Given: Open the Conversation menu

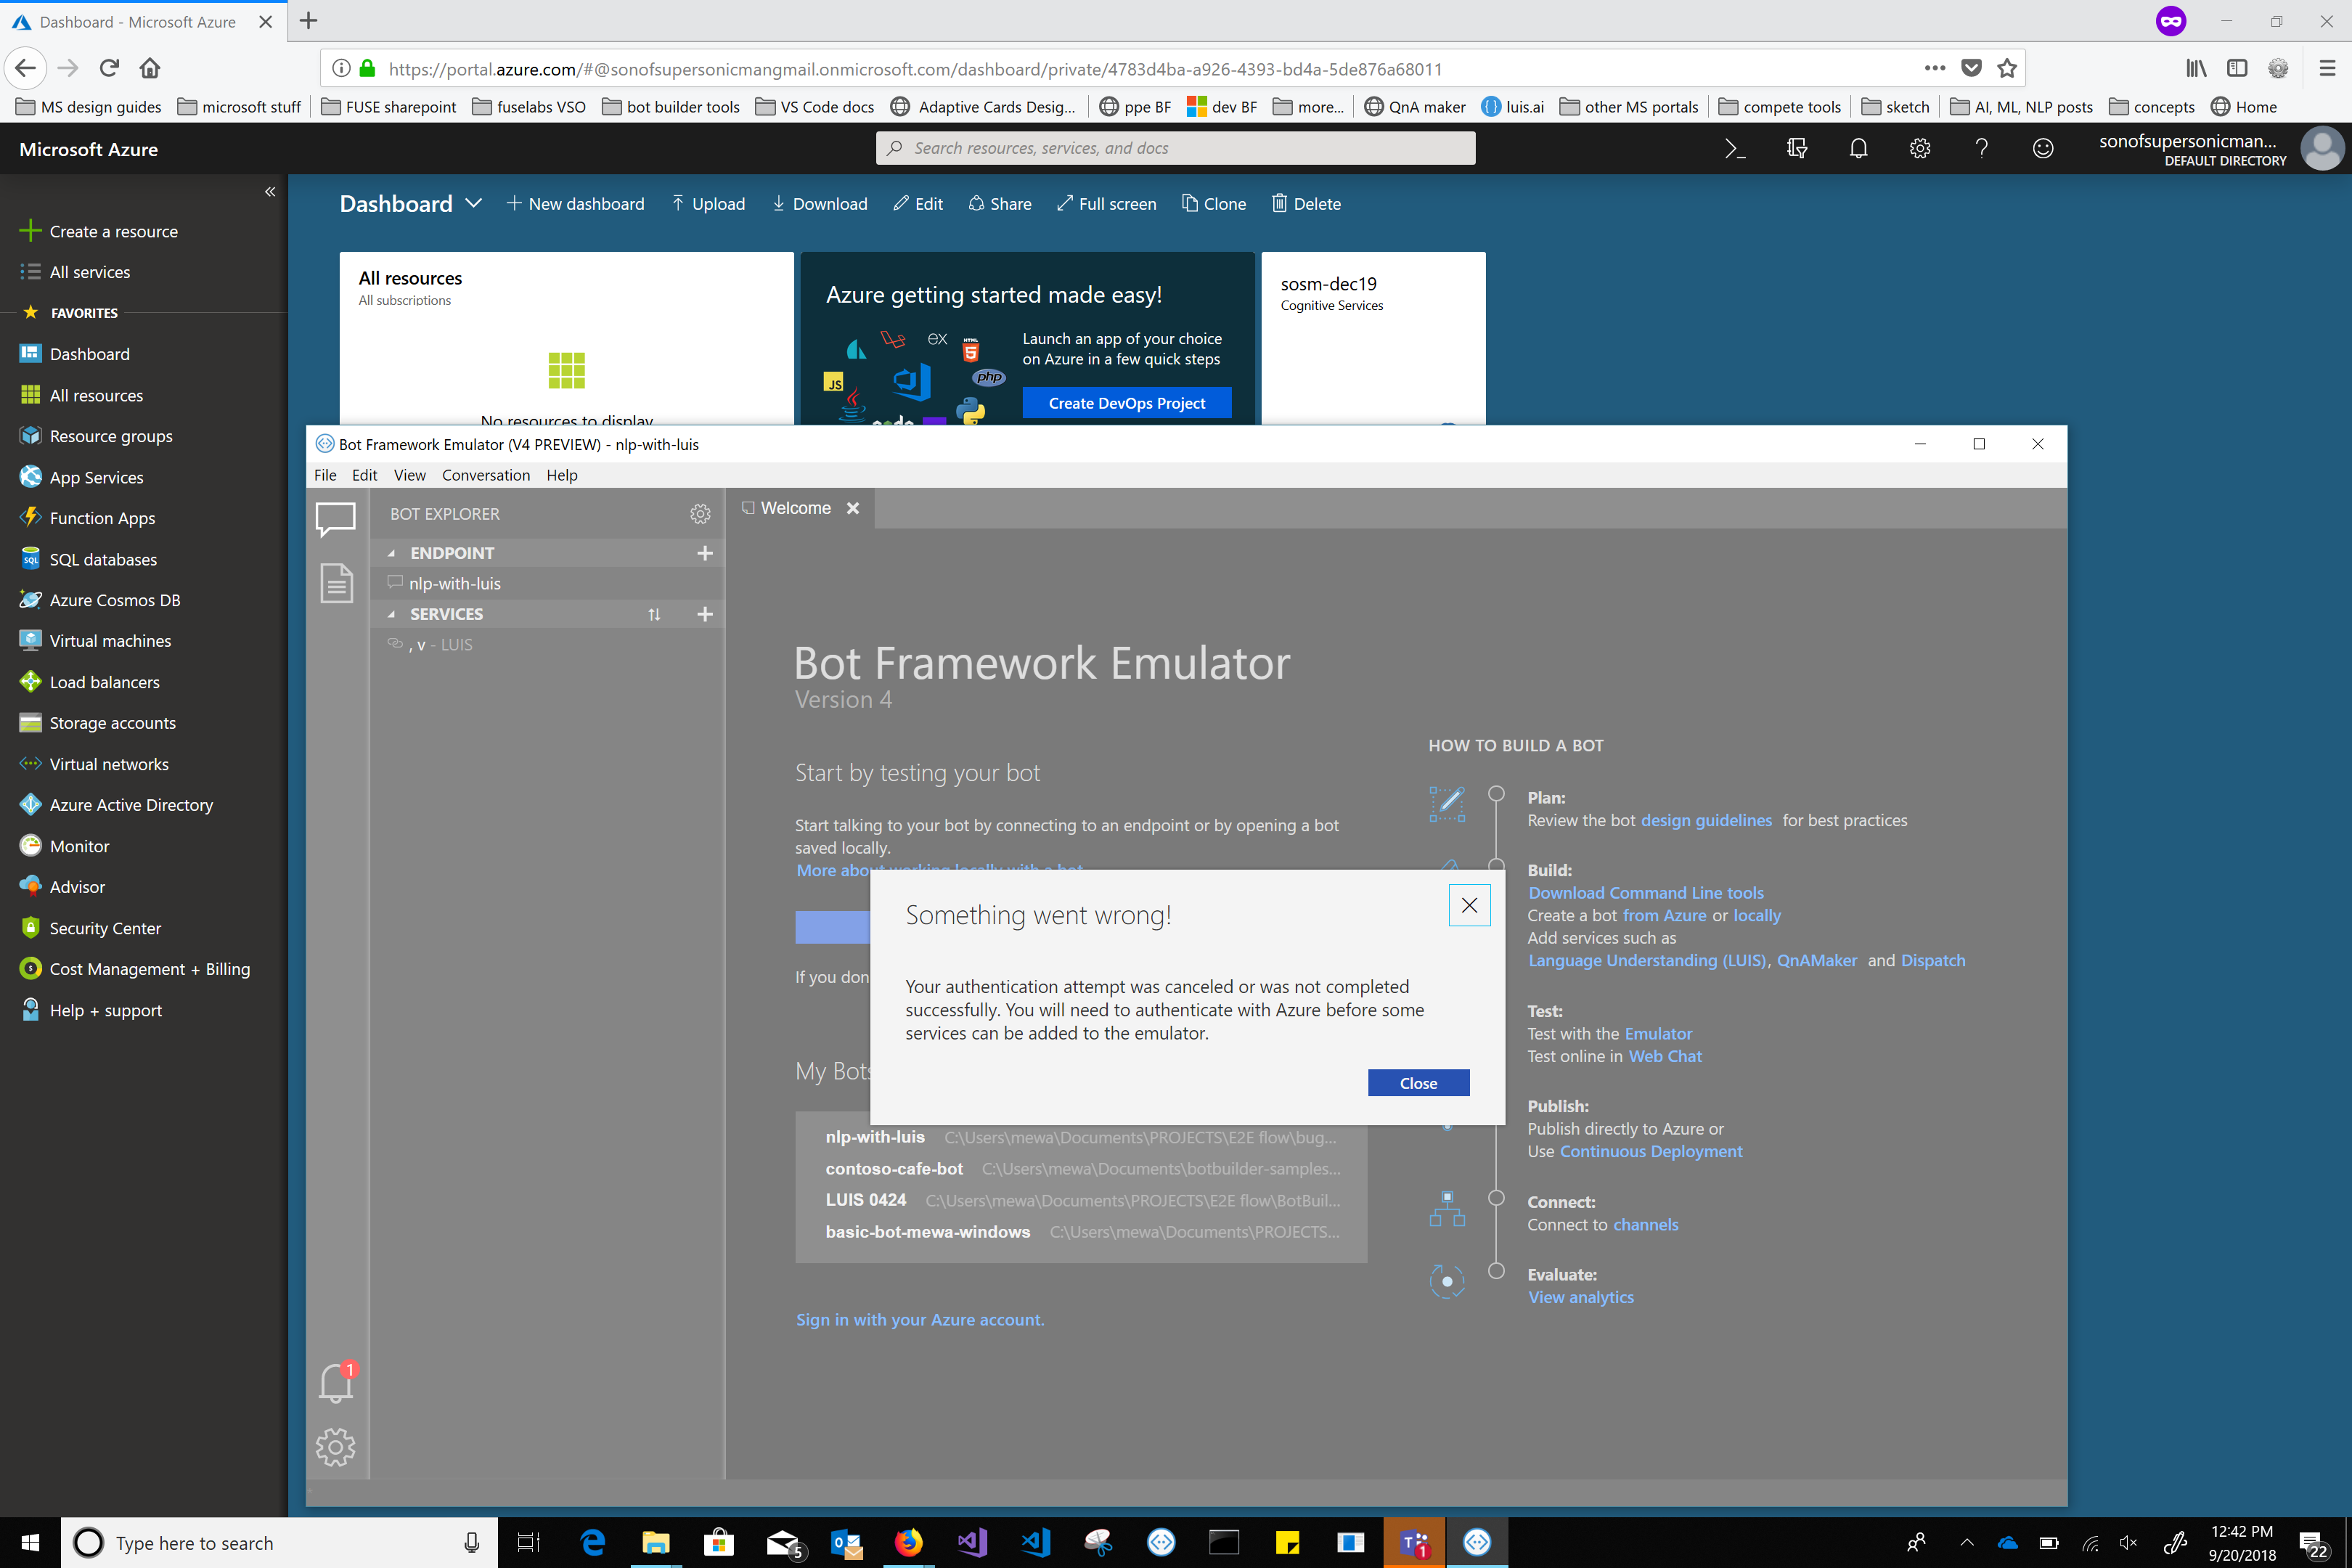Looking at the screenshot, I should 486,475.
